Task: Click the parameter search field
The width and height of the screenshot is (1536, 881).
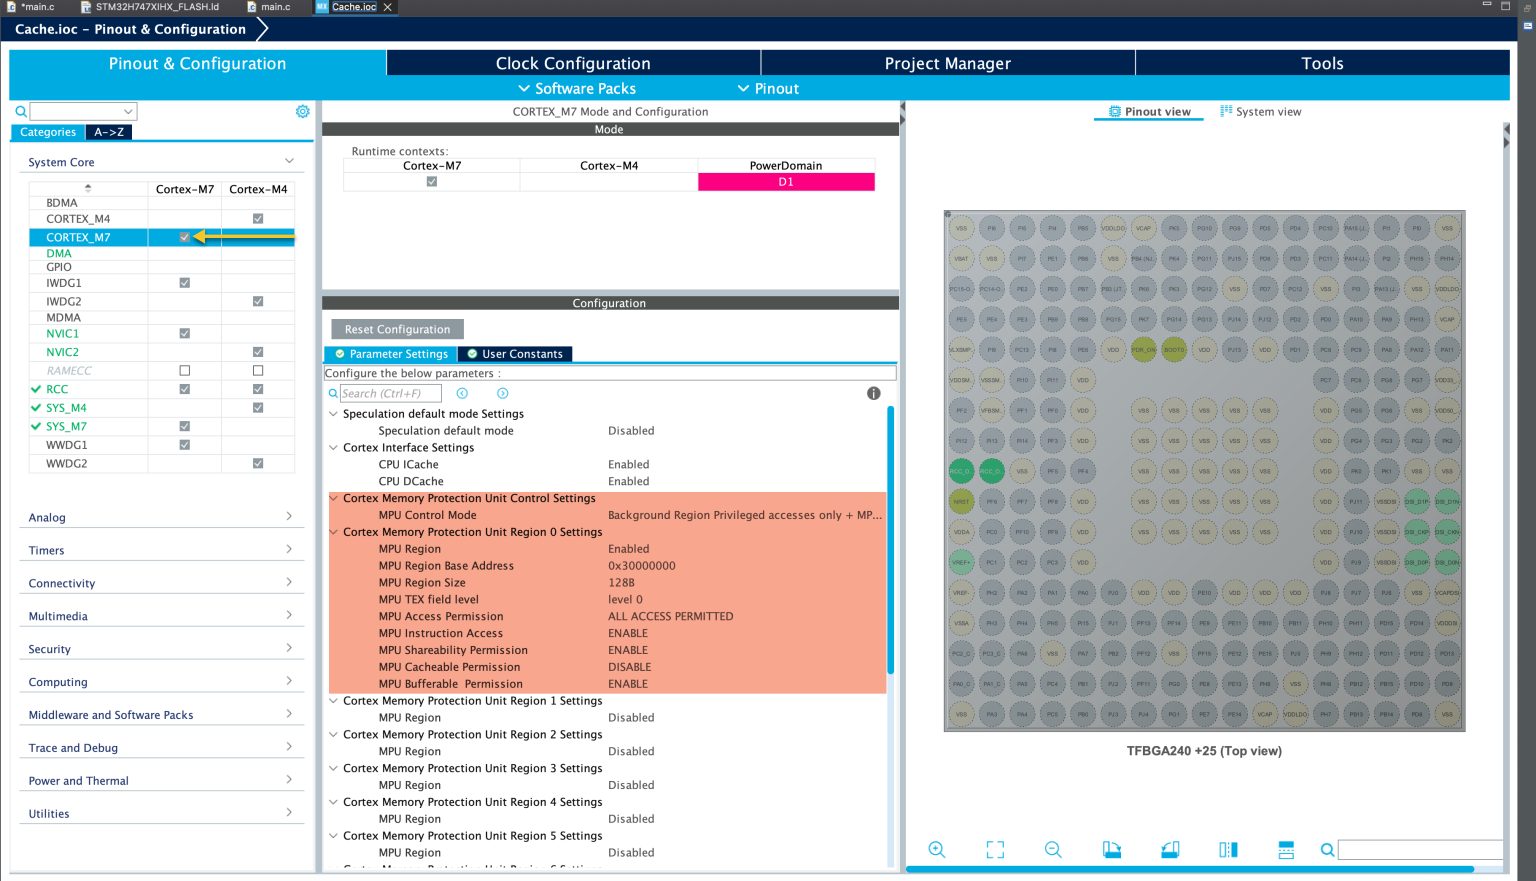Action: tap(390, 393)
